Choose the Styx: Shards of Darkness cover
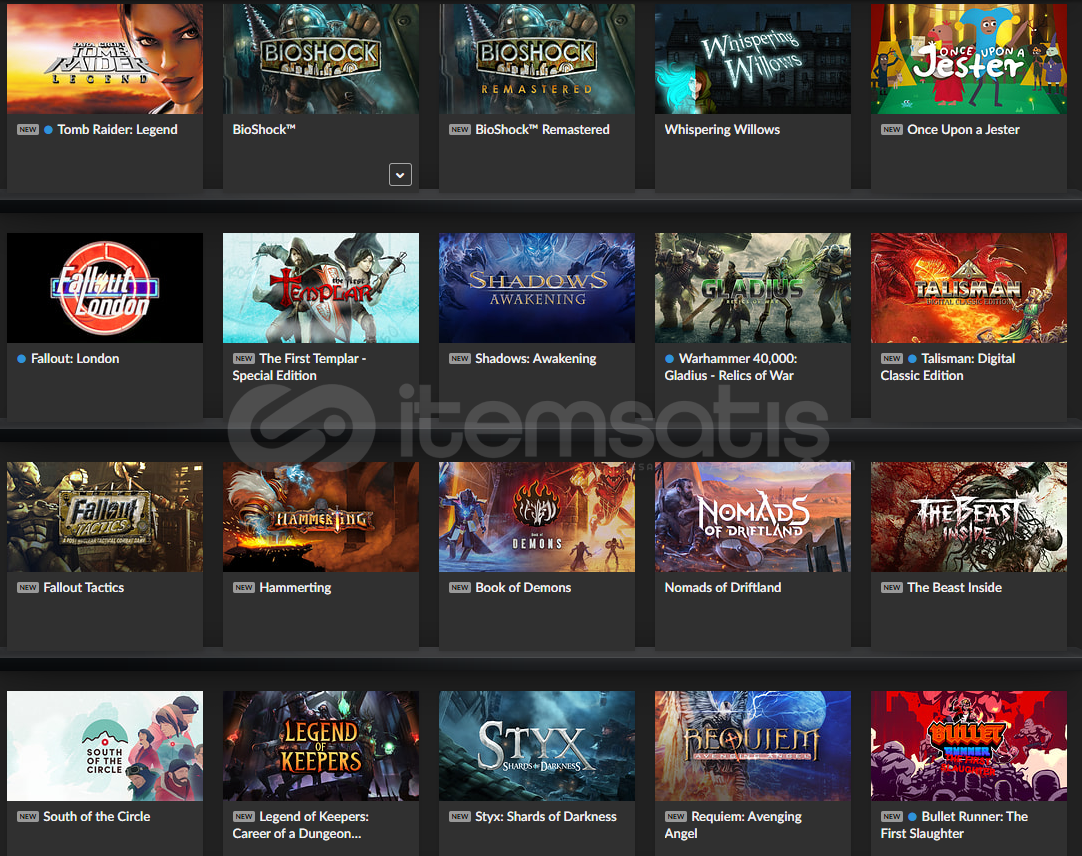This screenshot has width=1082, height=856. click(x=537, y=746)
